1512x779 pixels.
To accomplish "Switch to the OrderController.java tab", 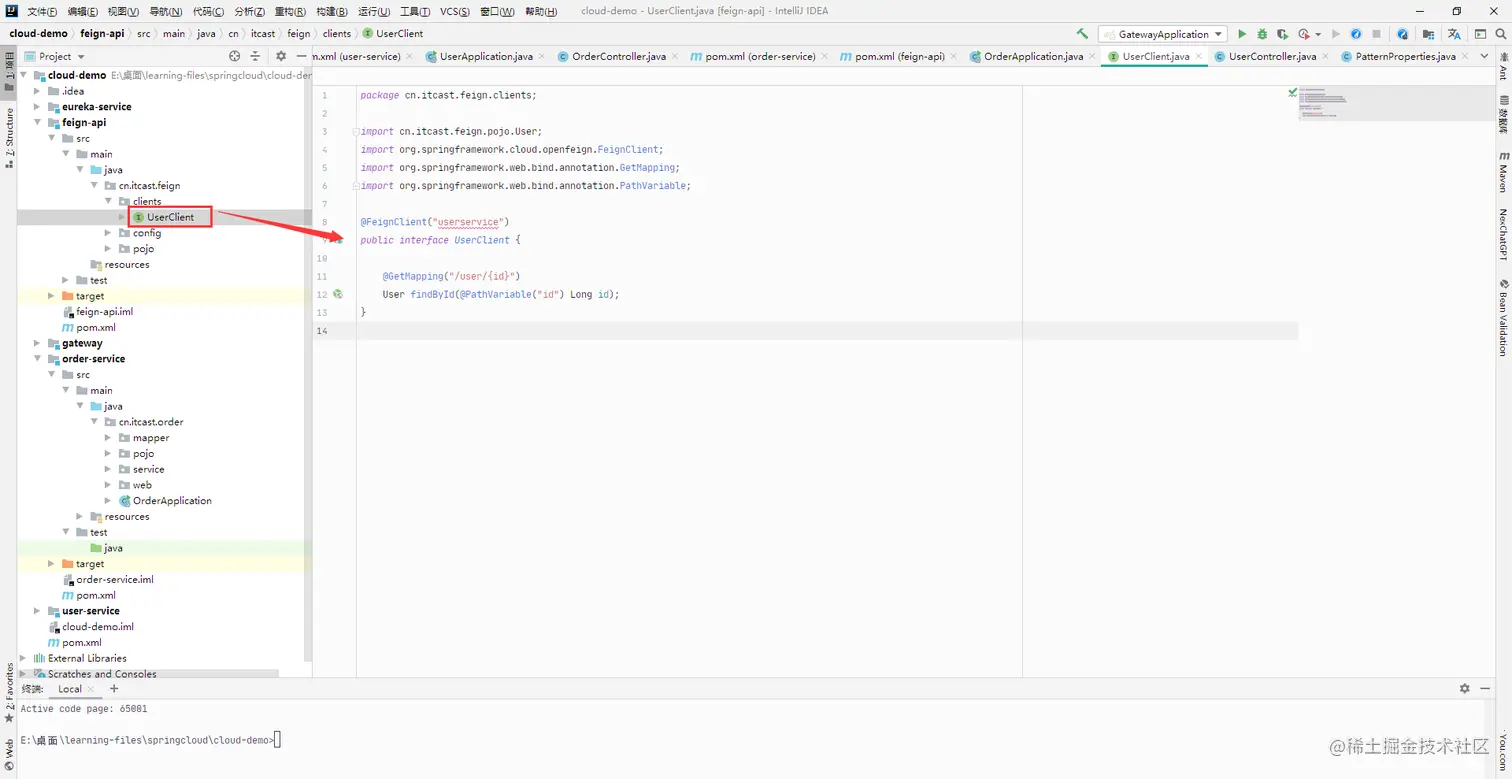I will click(618, 57).
